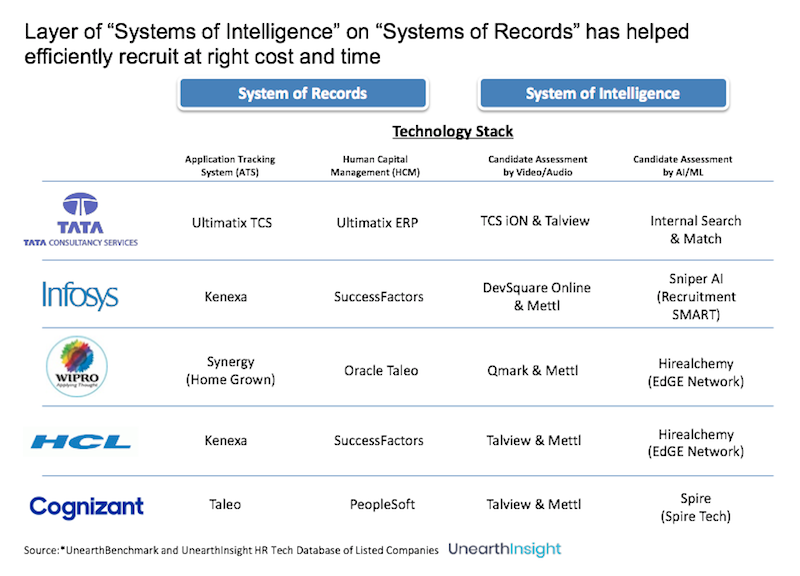Select the Wipro circular logo

tap(79, 369)
